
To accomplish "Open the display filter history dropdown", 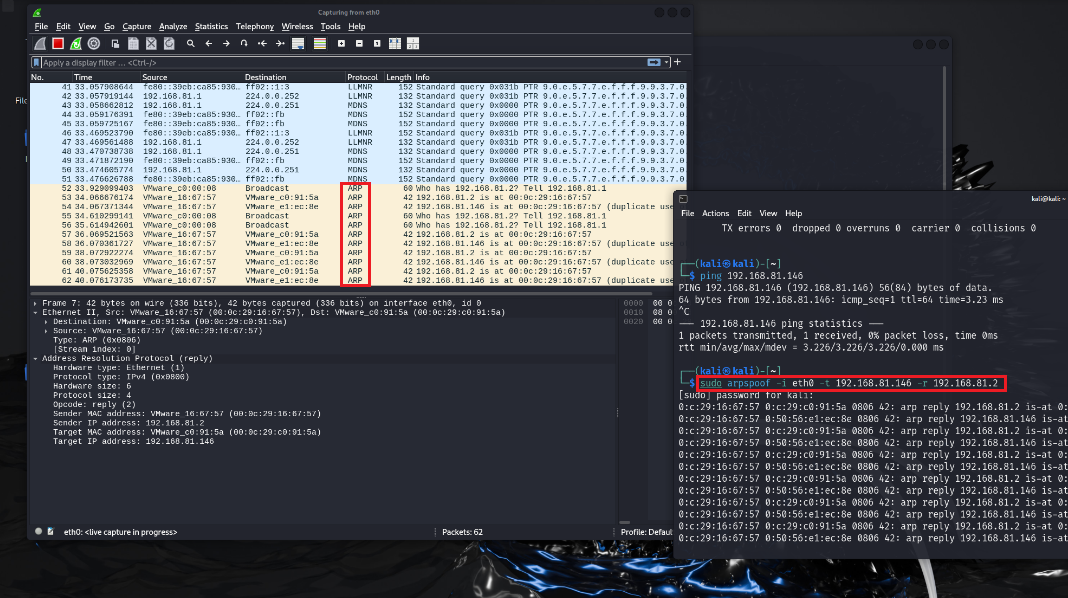I will tap(667, 62).
